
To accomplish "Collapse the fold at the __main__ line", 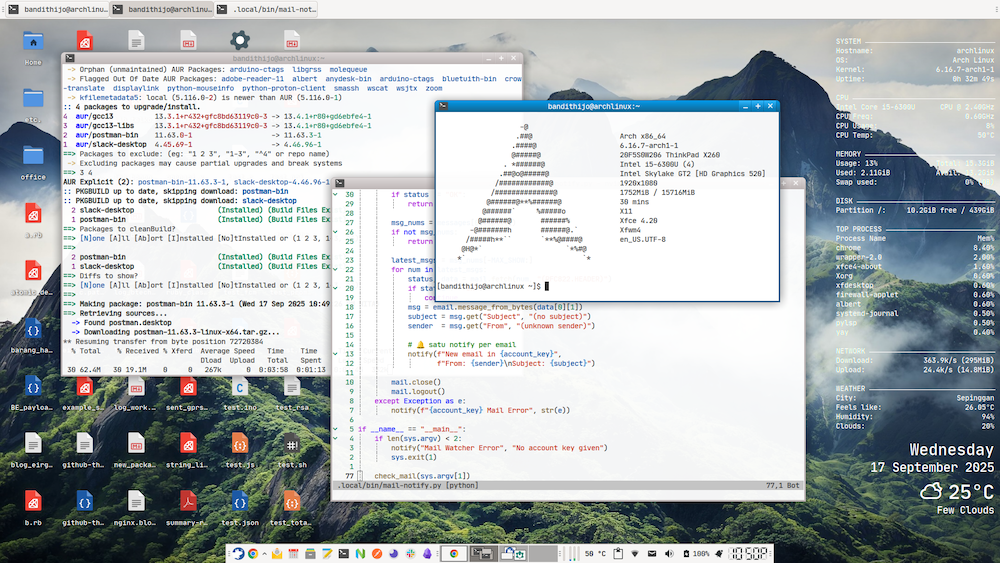I will tap(336, 429).
